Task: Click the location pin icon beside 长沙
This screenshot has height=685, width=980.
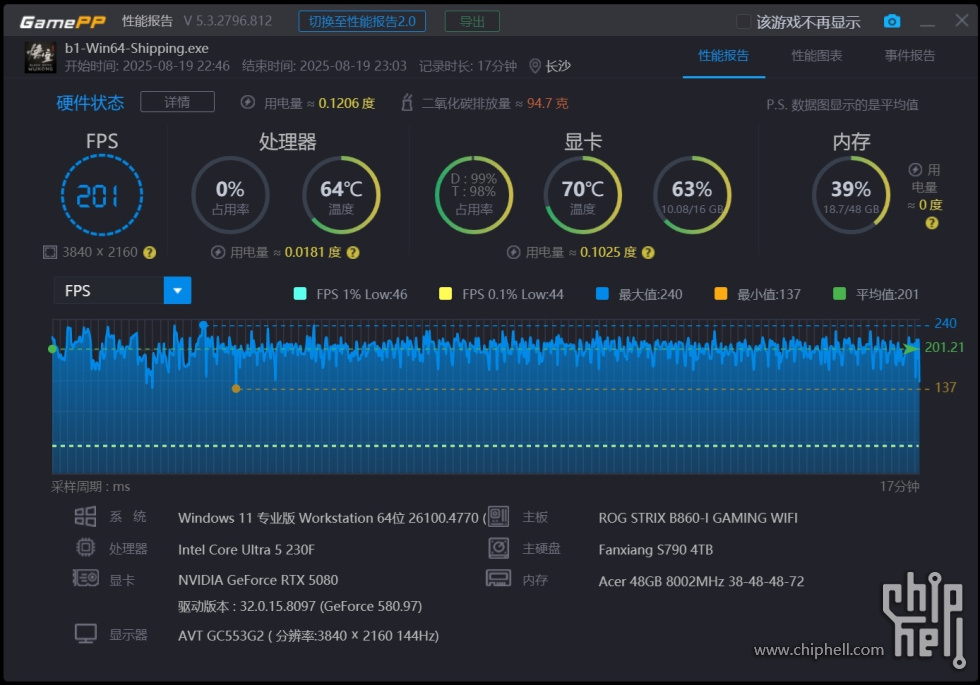Action: (x=535, y=66)
